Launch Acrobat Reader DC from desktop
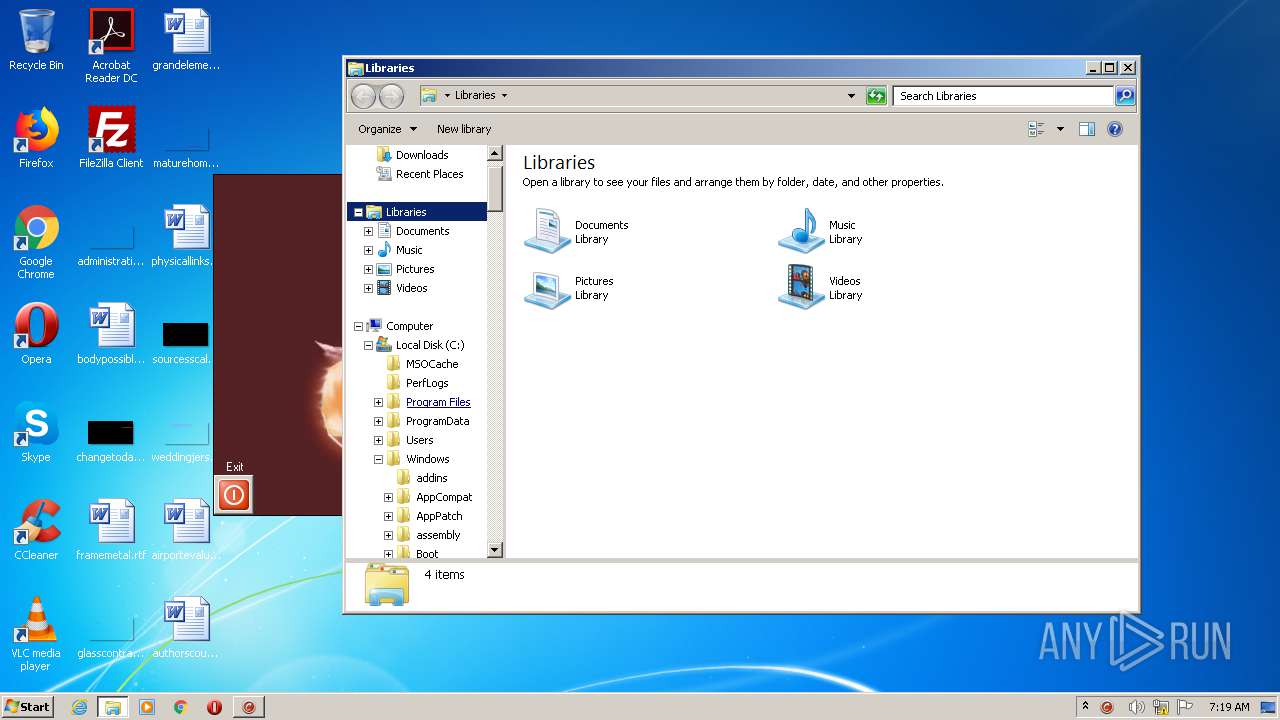The width and height of the screenshot is (1280, 720). [111, 45]
